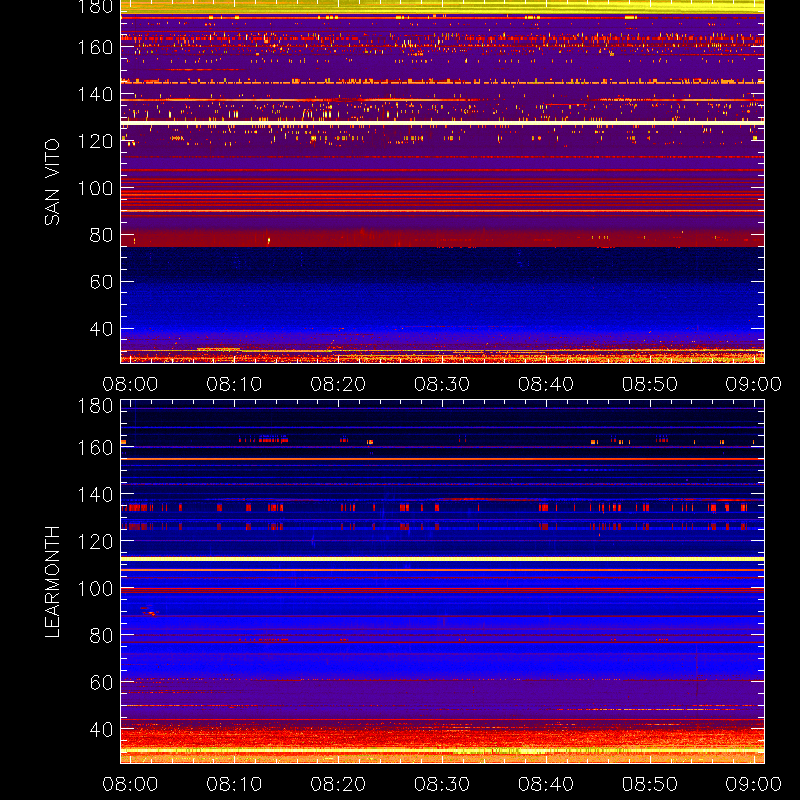This screenshot has width=800, height=800.
Task: Click 08:30 time label under San Vito plot
Action: click(x=442, y=384)
